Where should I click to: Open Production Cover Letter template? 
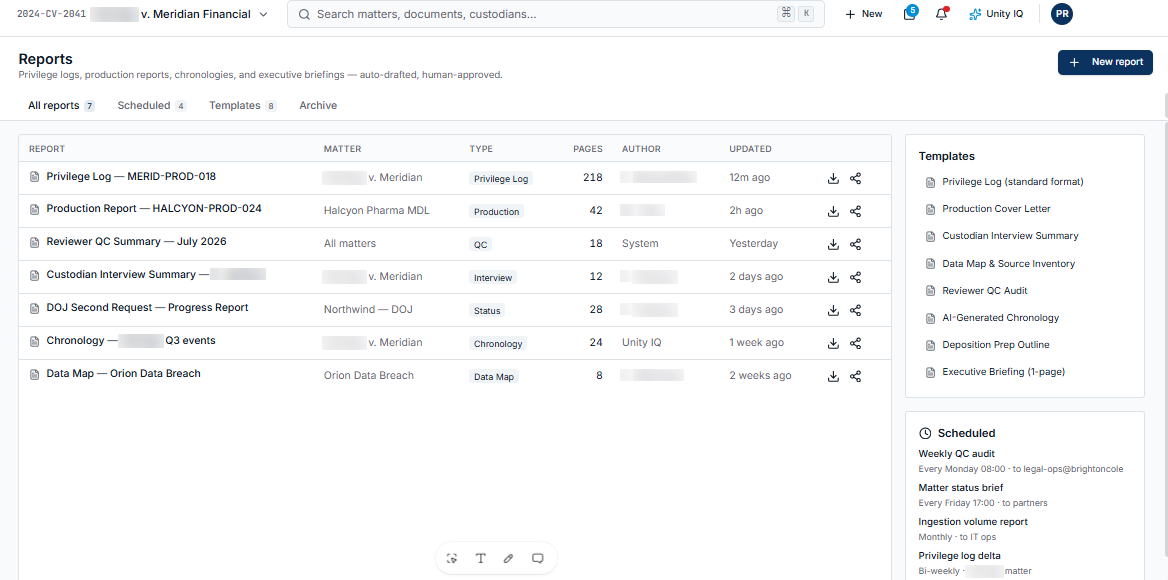click(x=996, y=208)
